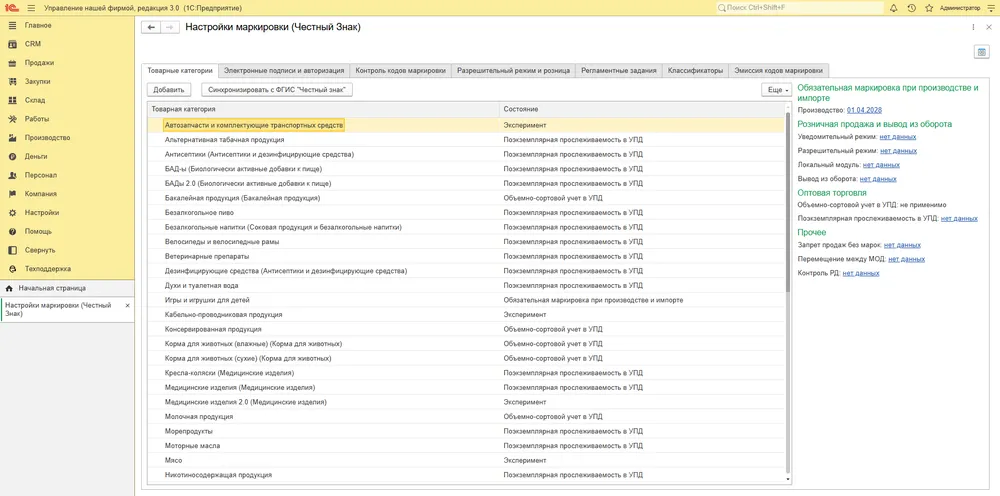Open the calendar icon at top right
The height and width of the screenshot is (496, 1000).
coord(982,52)
